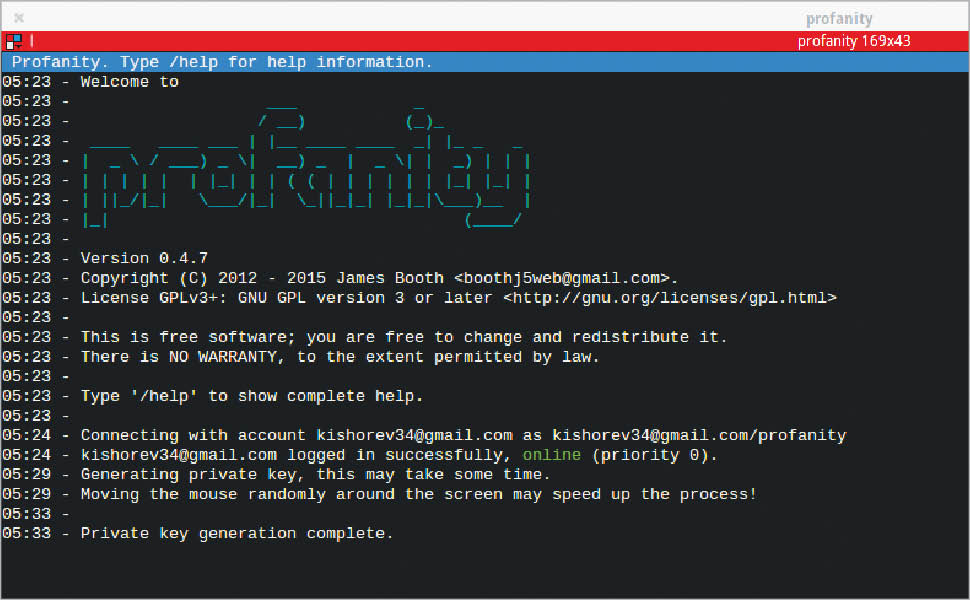Screen dimensions: 970x600
Task: Click the 05:33 timestamp on the Private key line
Action: tap(27, 533)
